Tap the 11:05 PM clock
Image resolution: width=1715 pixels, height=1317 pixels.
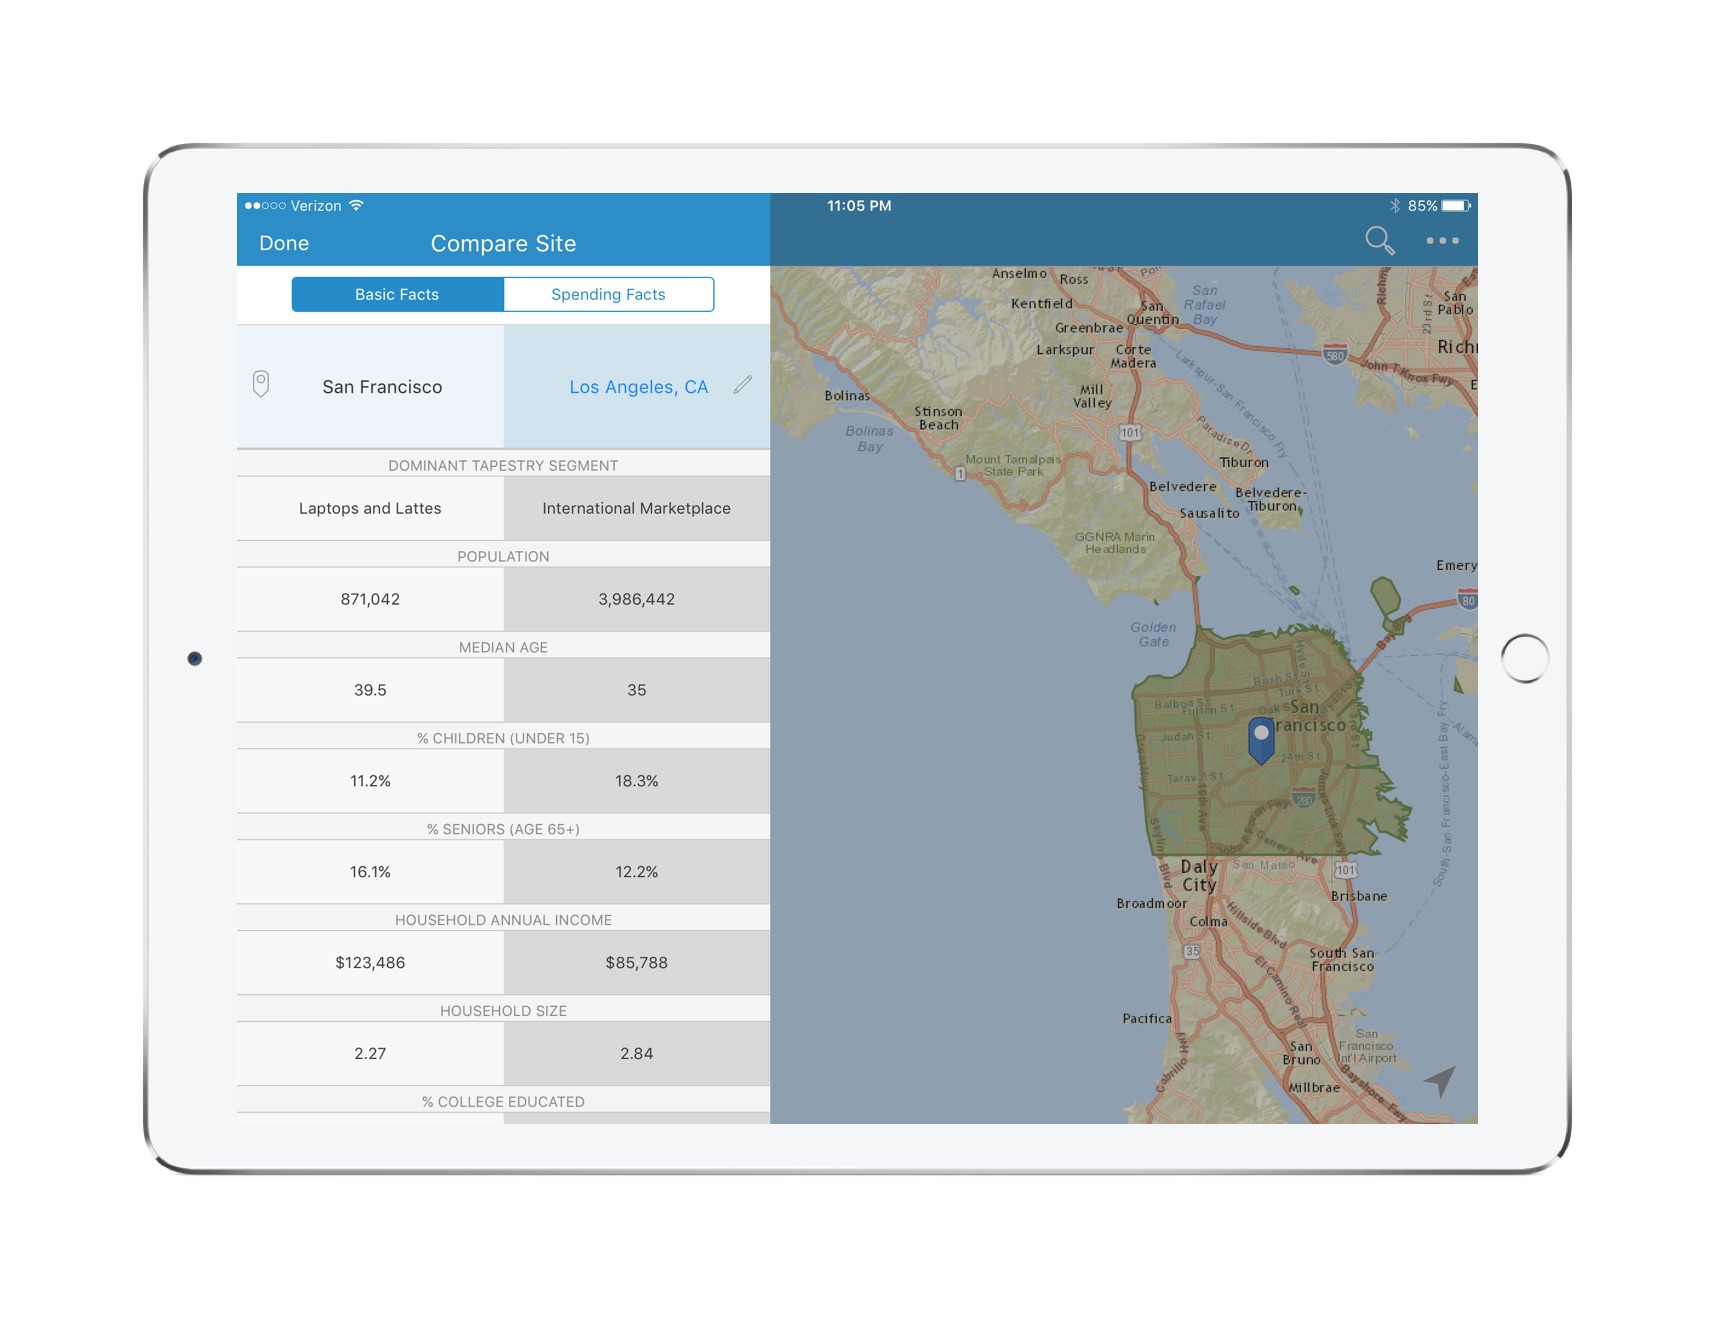[x=859, y=206]
